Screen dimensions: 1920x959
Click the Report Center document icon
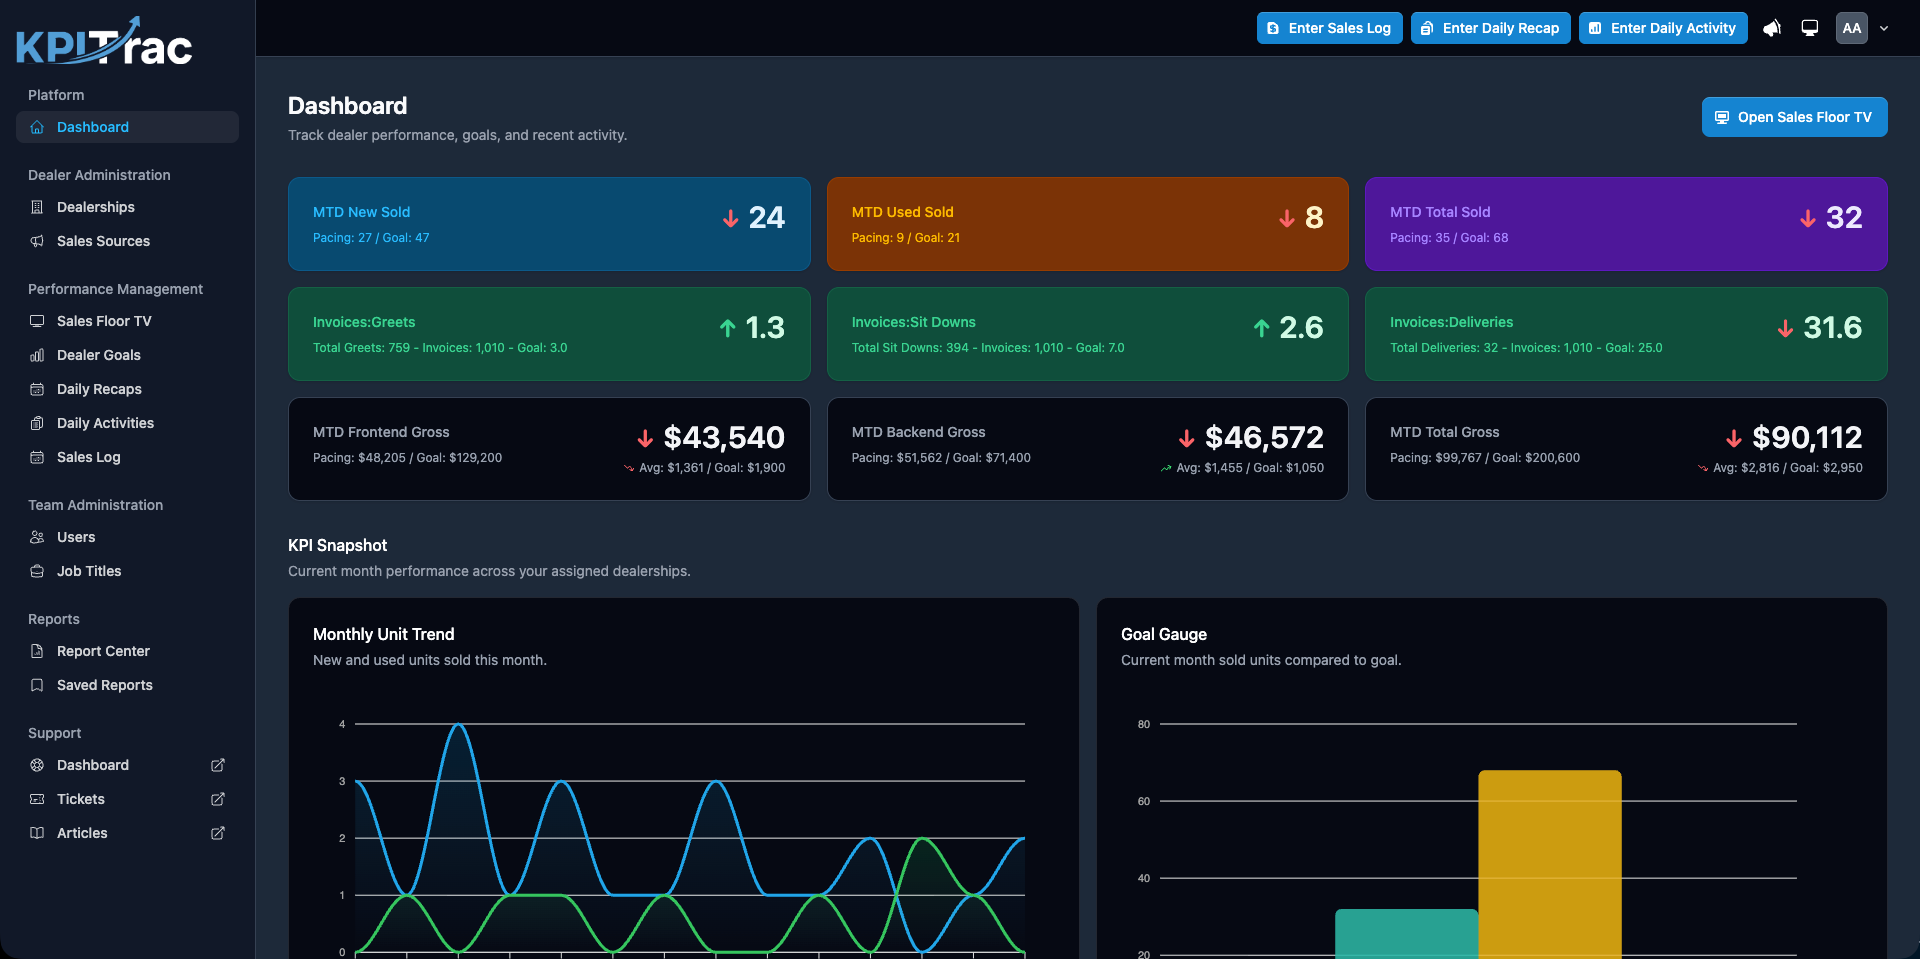[37, 651]
